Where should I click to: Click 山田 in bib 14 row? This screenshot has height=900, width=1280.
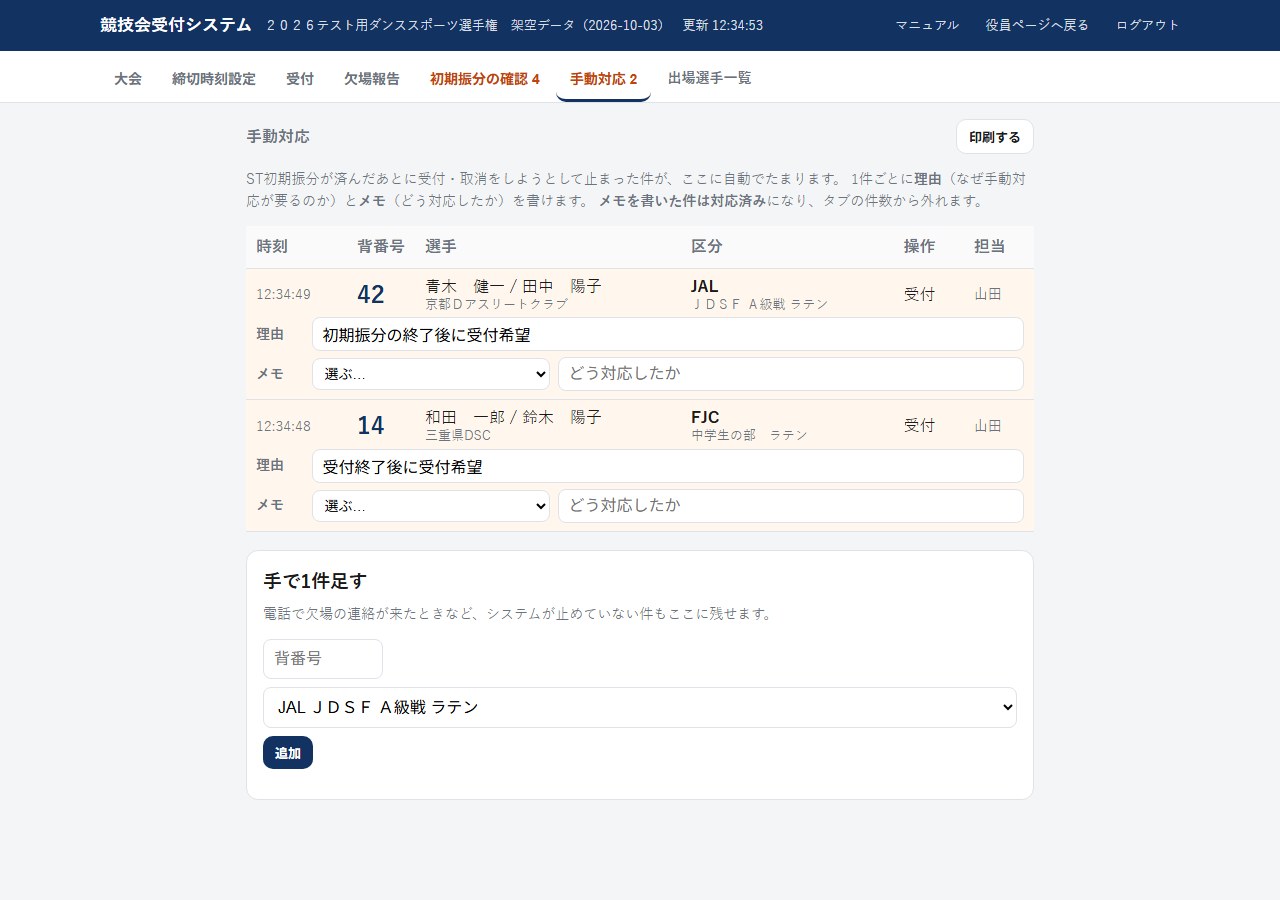[988, 426]
